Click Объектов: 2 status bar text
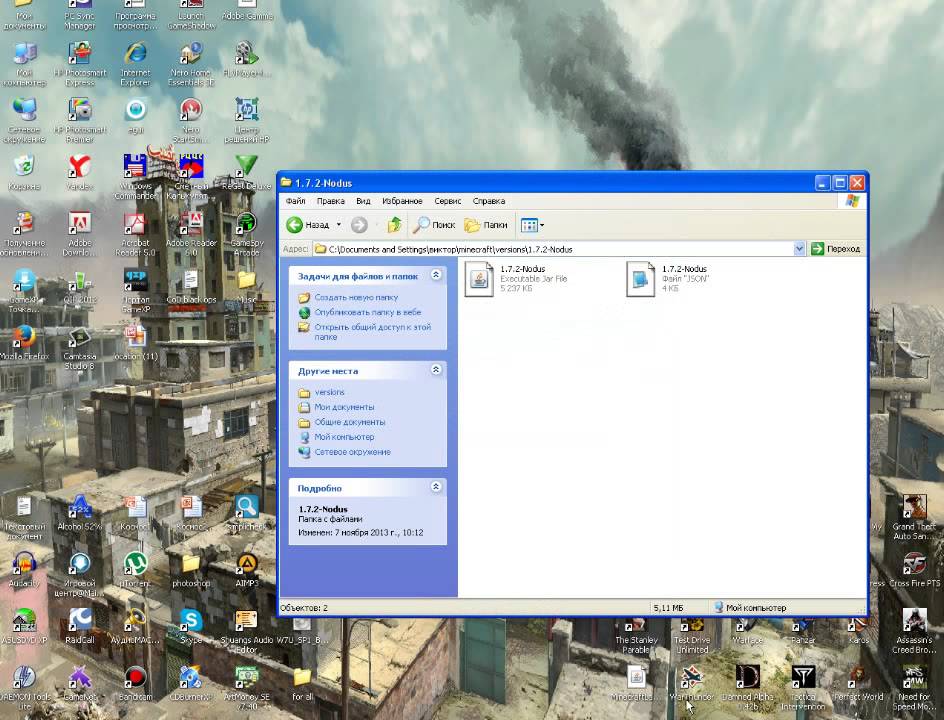The height and width of the screenshot is (720, 944). click(304, 608)
